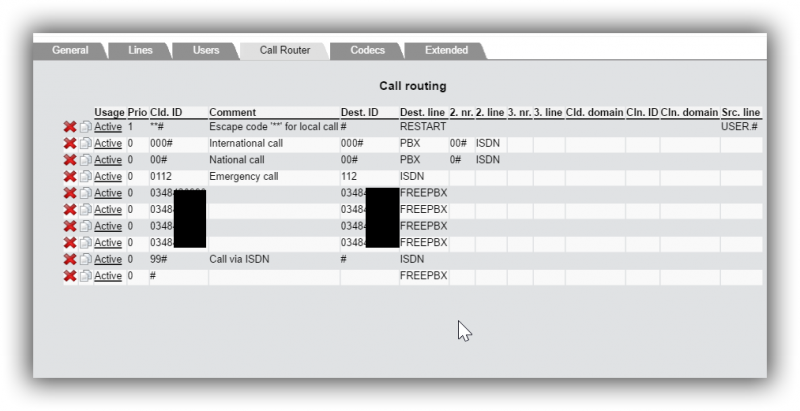Toggle Active status of International call

click(108, 144)
